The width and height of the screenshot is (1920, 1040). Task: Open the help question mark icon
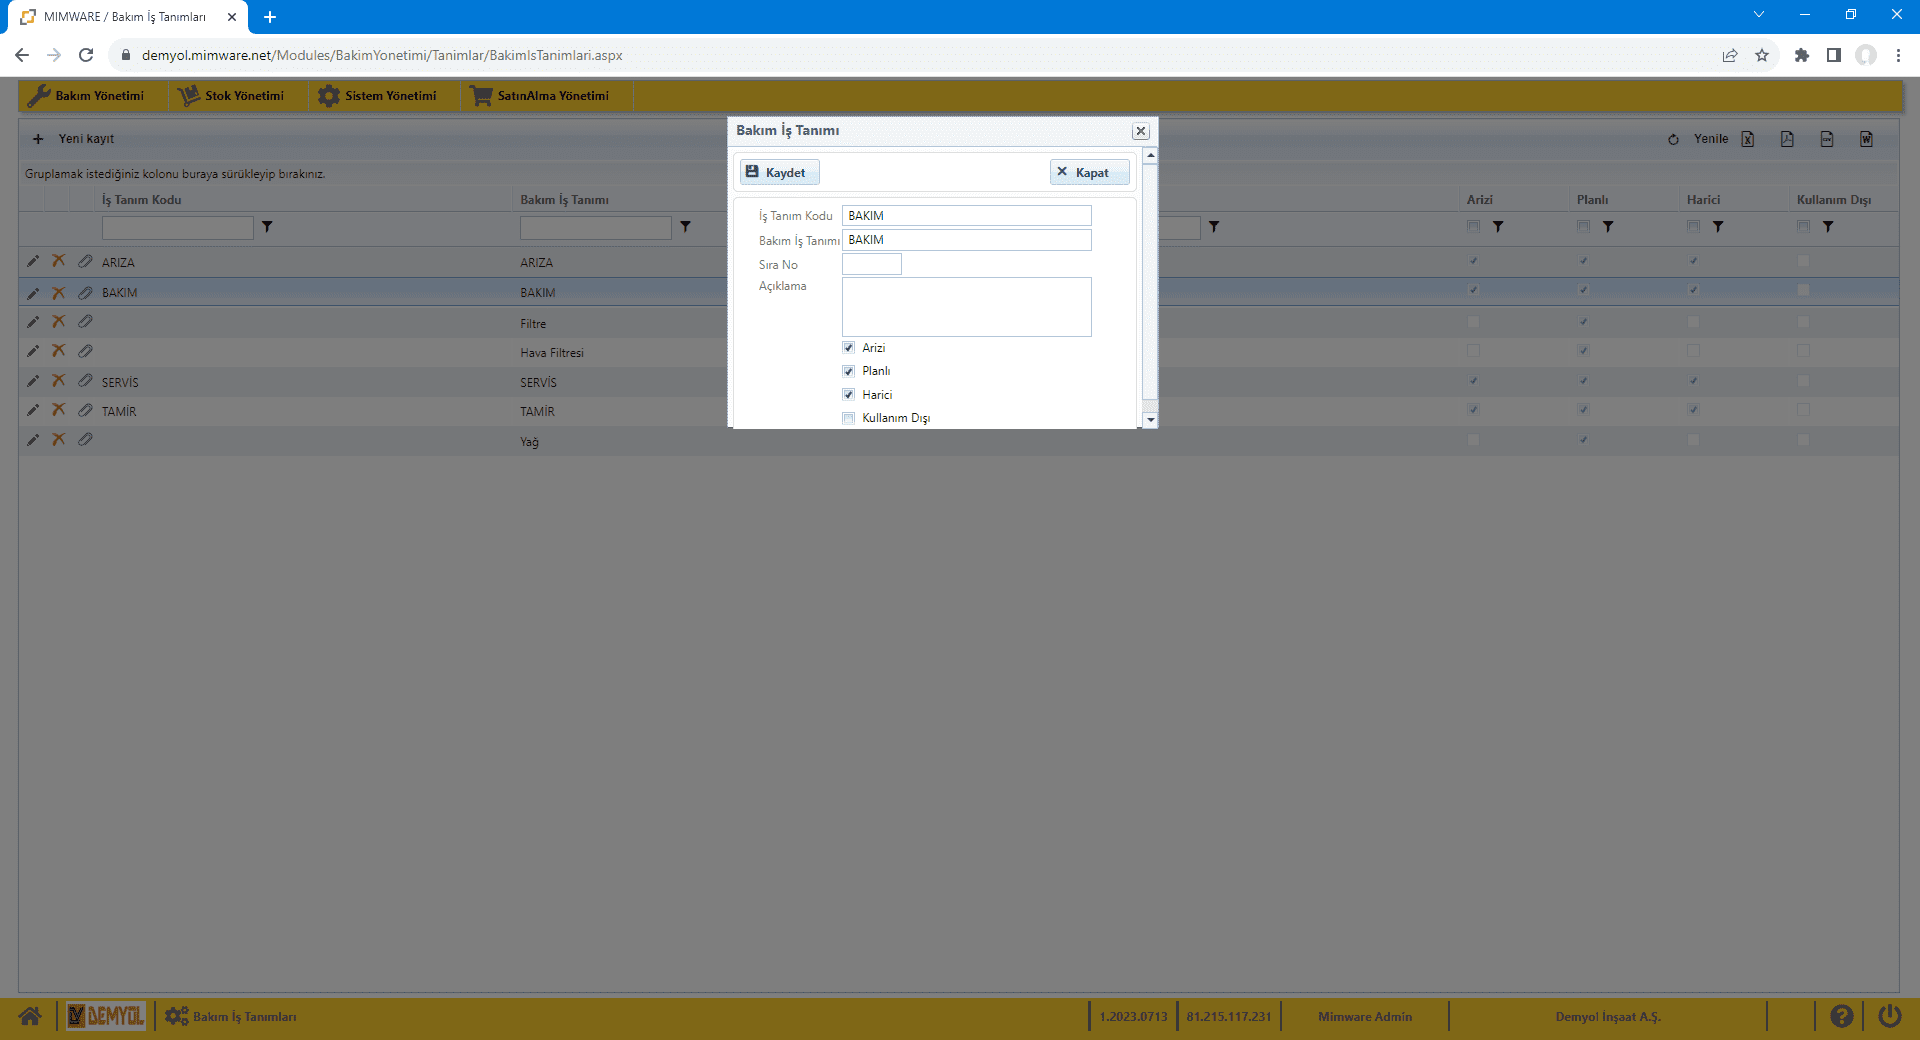click(1841, 1016)
